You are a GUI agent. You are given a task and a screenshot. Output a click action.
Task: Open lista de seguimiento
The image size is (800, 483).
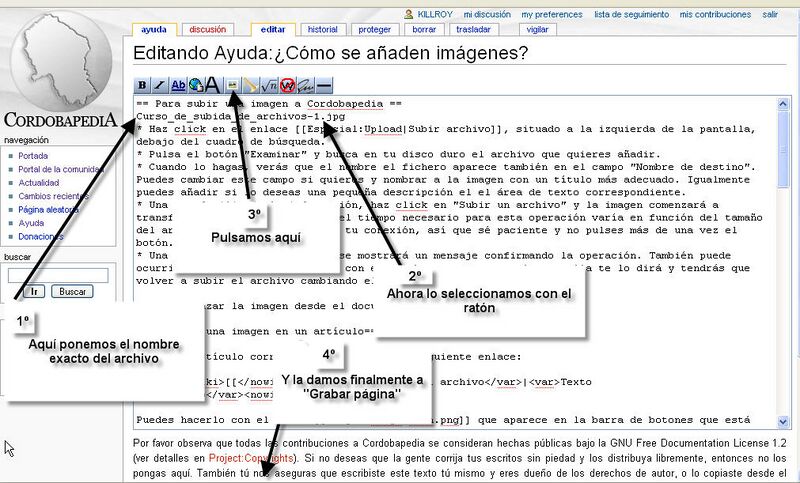tap(632, 15)
